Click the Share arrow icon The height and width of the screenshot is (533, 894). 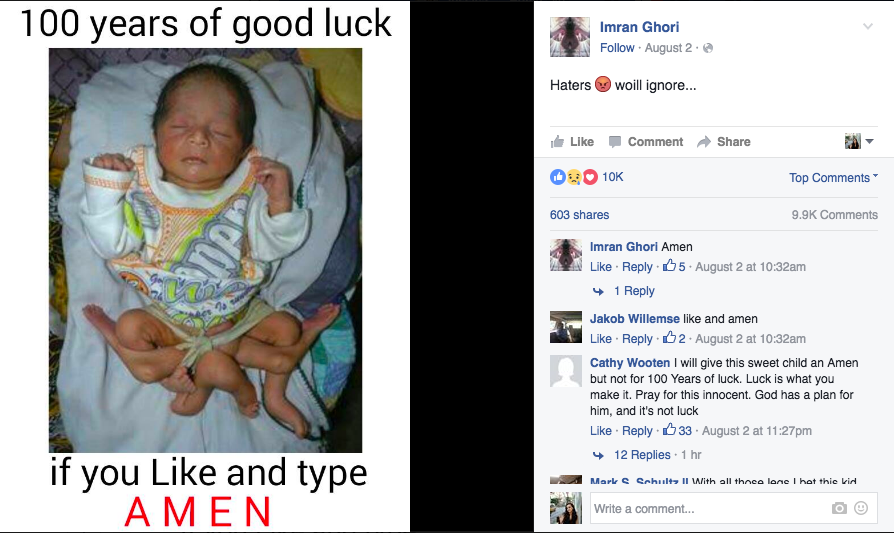click(x=704, y=142)
